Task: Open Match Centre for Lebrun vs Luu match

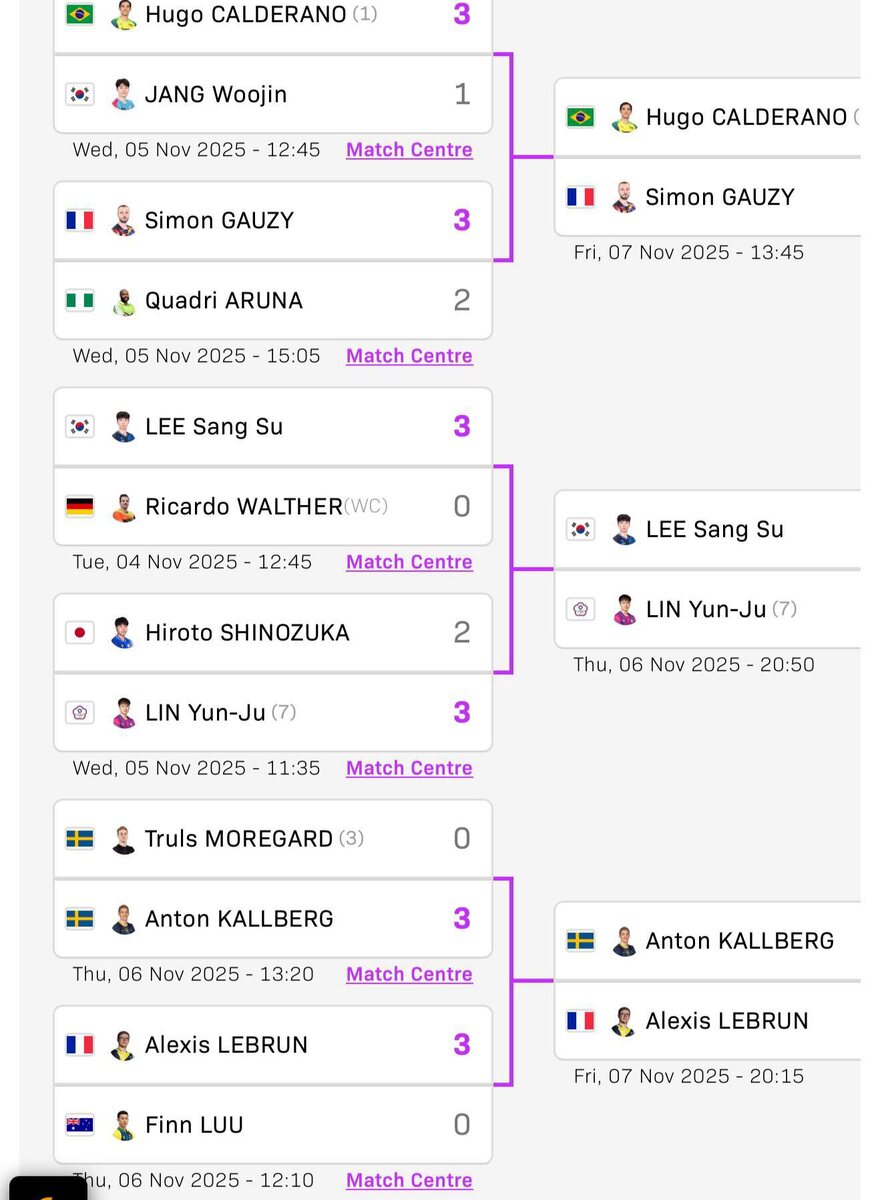Action: [x=409, y=1180]
